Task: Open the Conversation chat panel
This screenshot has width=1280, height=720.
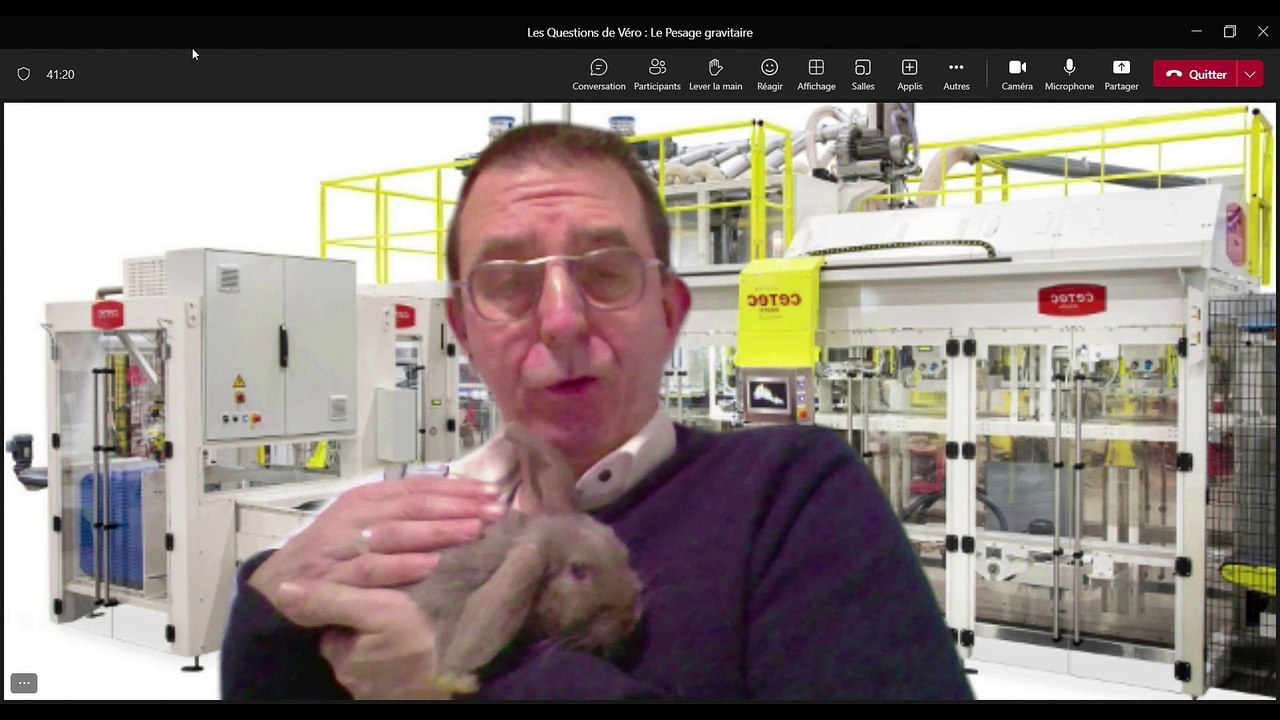Action: pos(598,74)
